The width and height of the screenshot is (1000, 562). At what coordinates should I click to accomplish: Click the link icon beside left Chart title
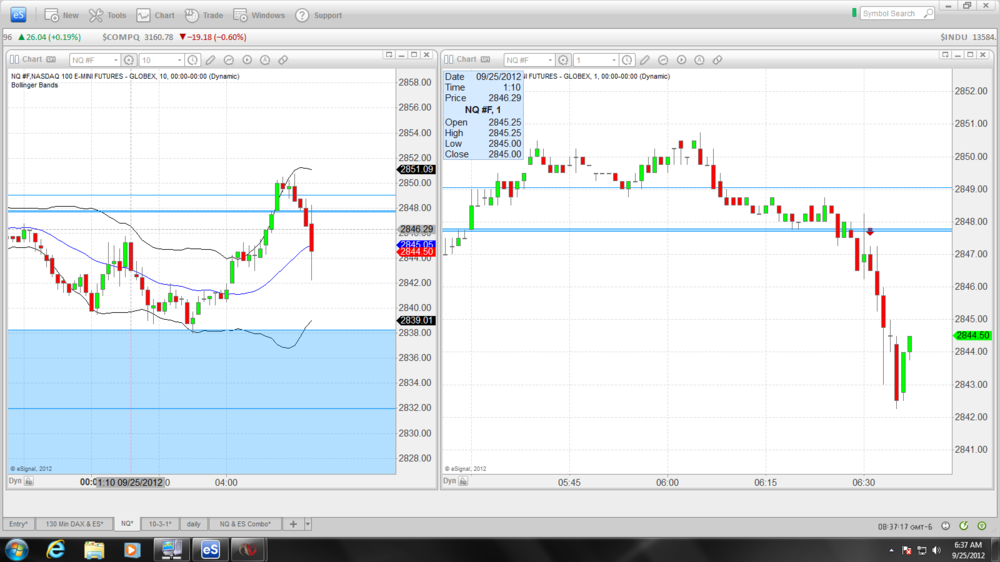(x=51, y=59)
